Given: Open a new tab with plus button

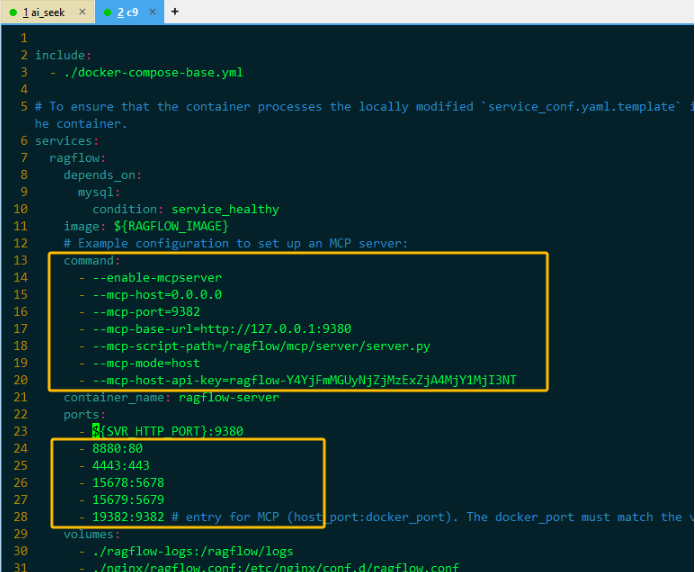Looking at the screenshot, I should coord(175,12).
